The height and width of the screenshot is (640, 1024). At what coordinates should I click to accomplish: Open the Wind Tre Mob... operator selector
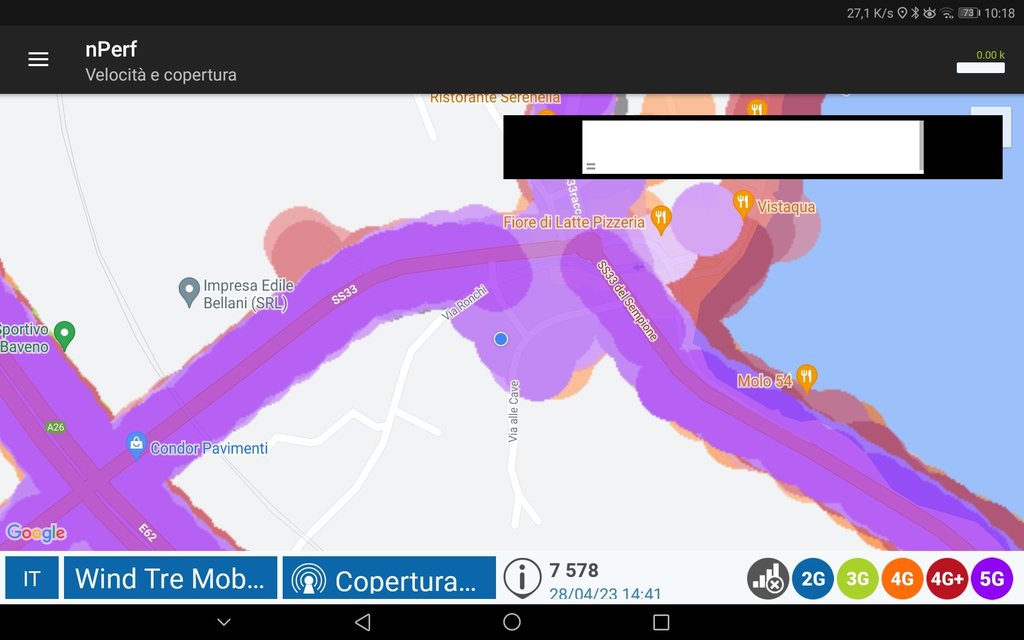[170, 578]
